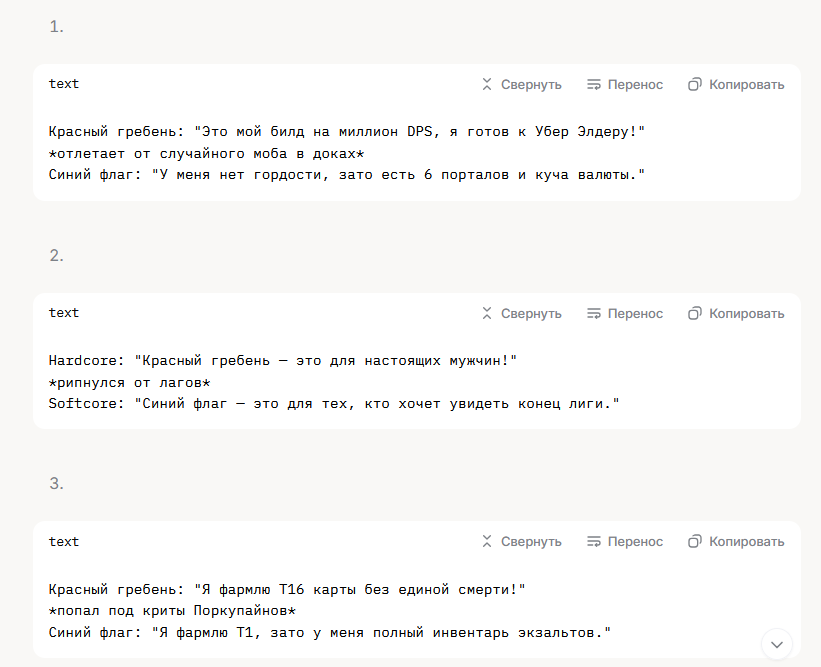
Task: Click the copy icon in code block 2
Action: (x=695, y=313)
